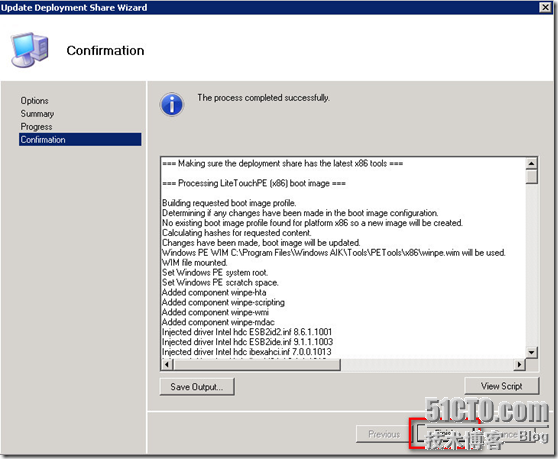558x459 pixels.
Task: Click 'Determining if any changes' log line
Action: tap(300, 213)
